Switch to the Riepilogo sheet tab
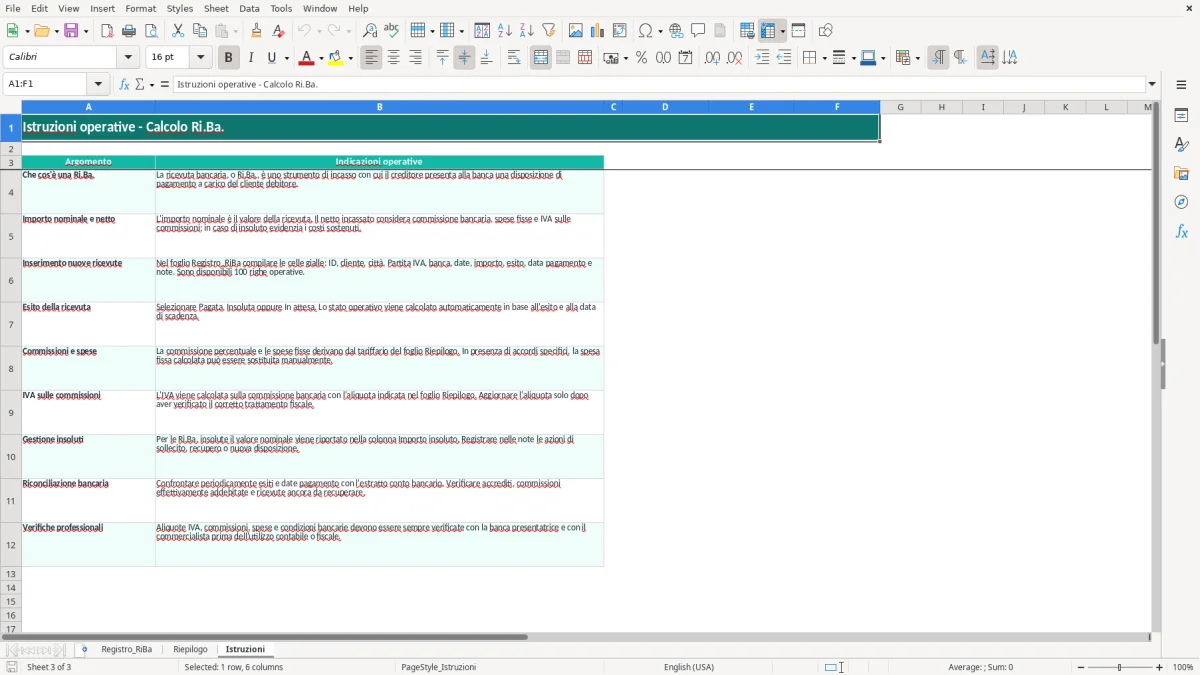The image size is (1200, 675). (191, 649)
